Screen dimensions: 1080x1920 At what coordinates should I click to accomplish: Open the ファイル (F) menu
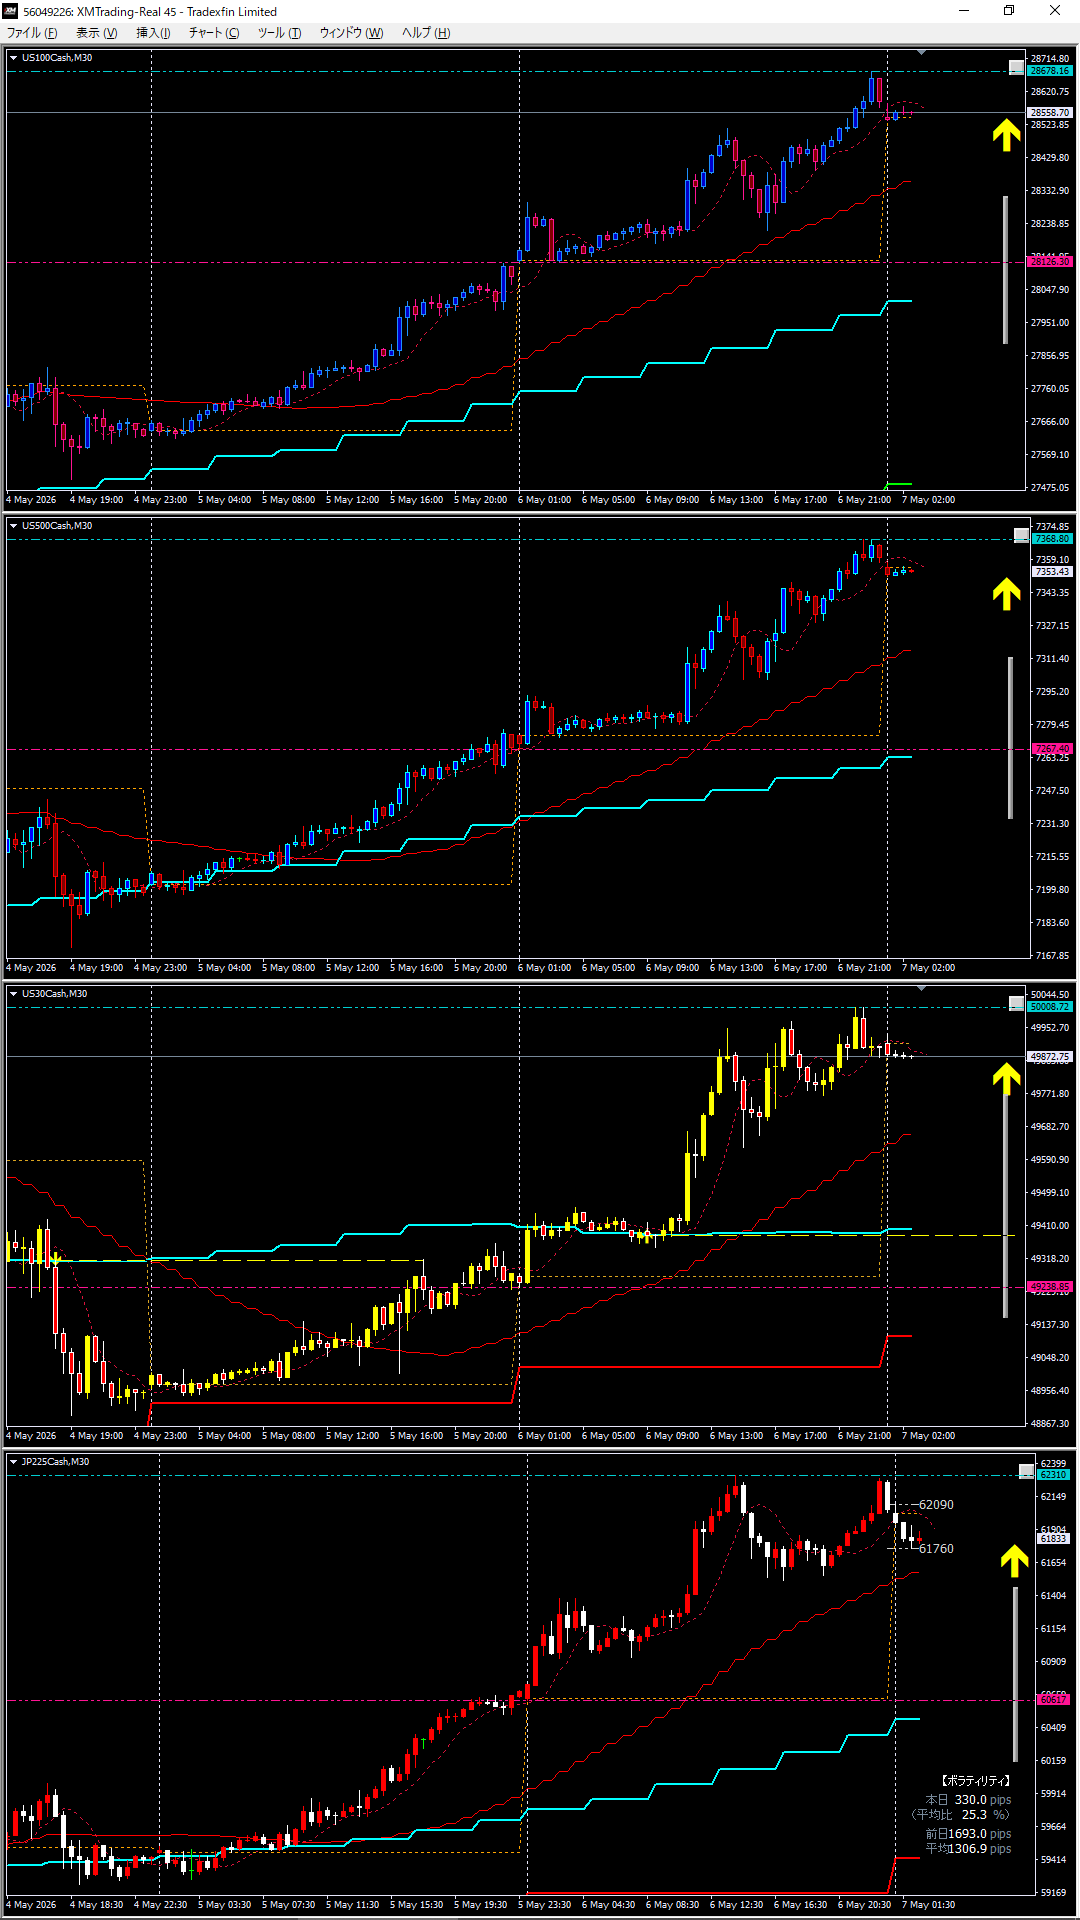[x=32, y=33]
